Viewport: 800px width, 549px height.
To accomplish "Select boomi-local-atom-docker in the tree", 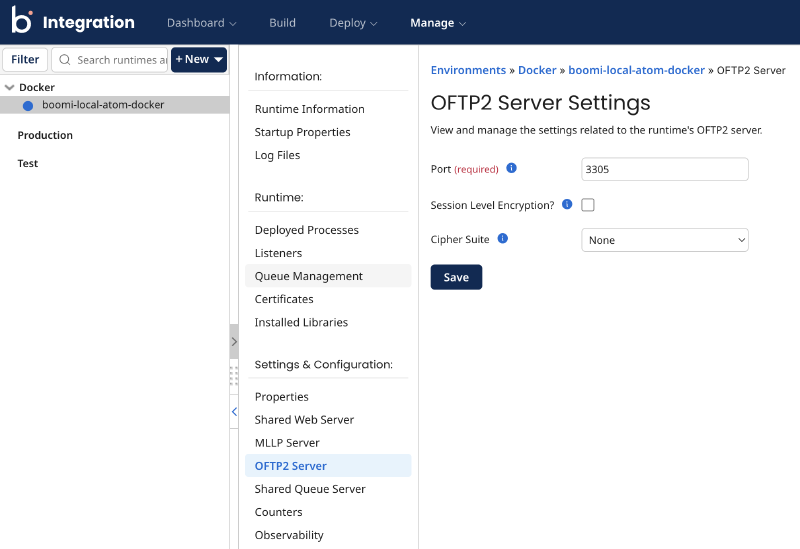I will click(x=115, y=105).
